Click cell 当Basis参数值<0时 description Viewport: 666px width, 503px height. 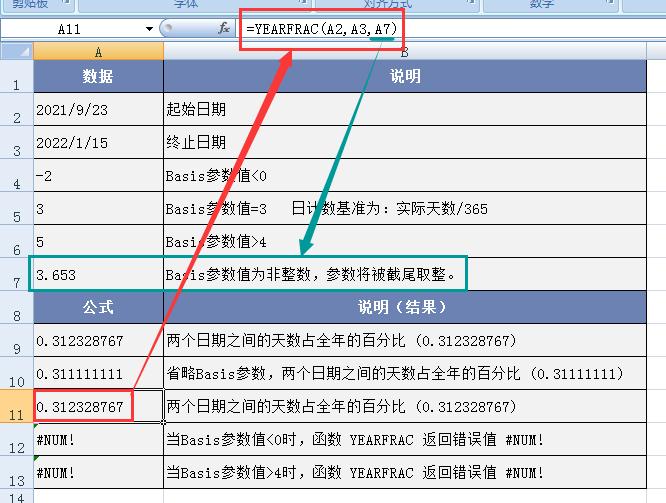(405, 439)
